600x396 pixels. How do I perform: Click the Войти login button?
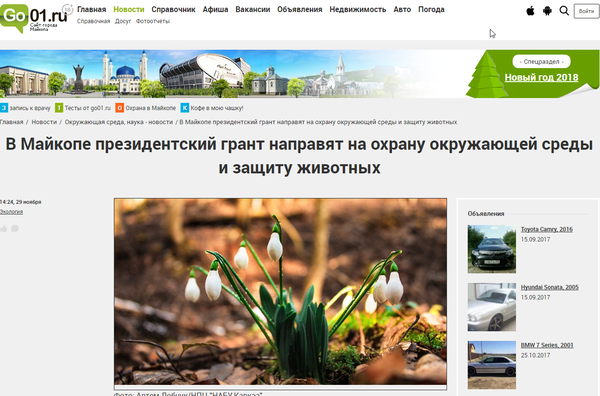(586, 11)
